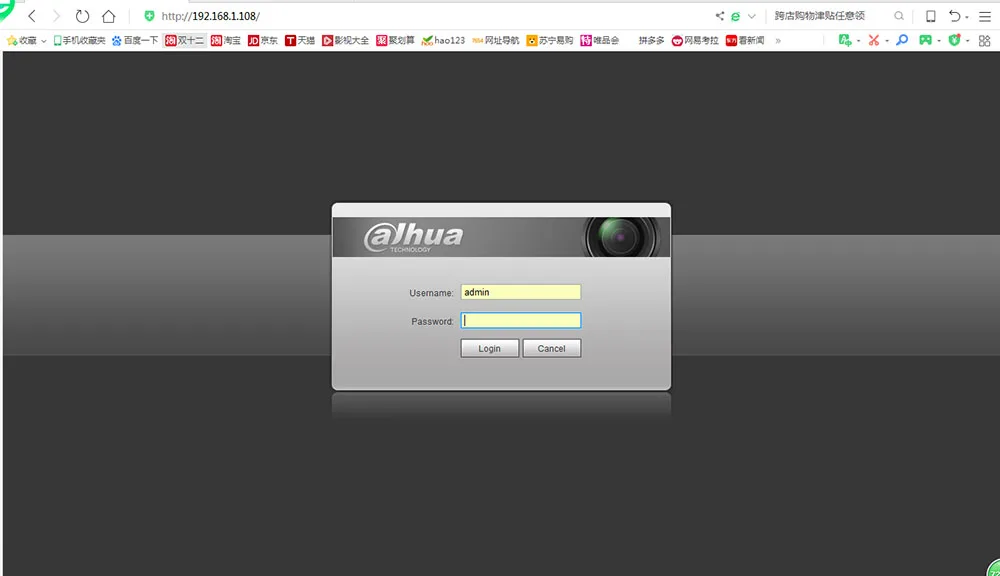Screen dimensions: 1000x576
Task: Open the 看新闻 bookmark
Action: click(x=745, y=40)
